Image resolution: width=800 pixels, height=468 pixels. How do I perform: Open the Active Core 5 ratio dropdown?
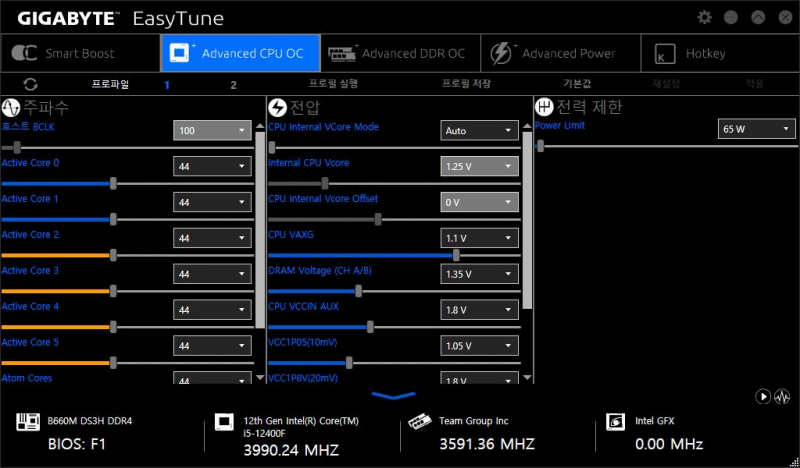(x=212, y=346)
